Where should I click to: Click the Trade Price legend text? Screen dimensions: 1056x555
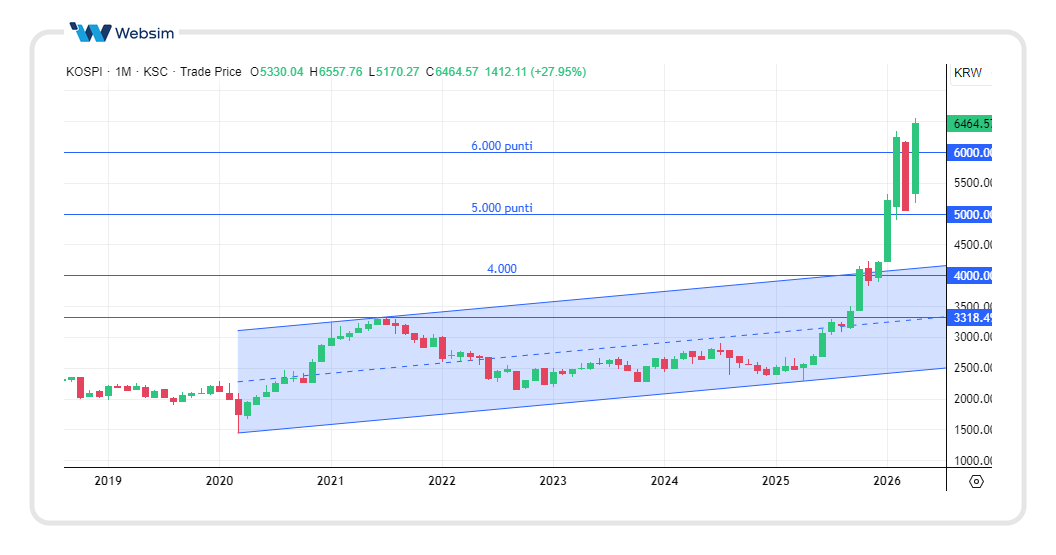(210, 72)
